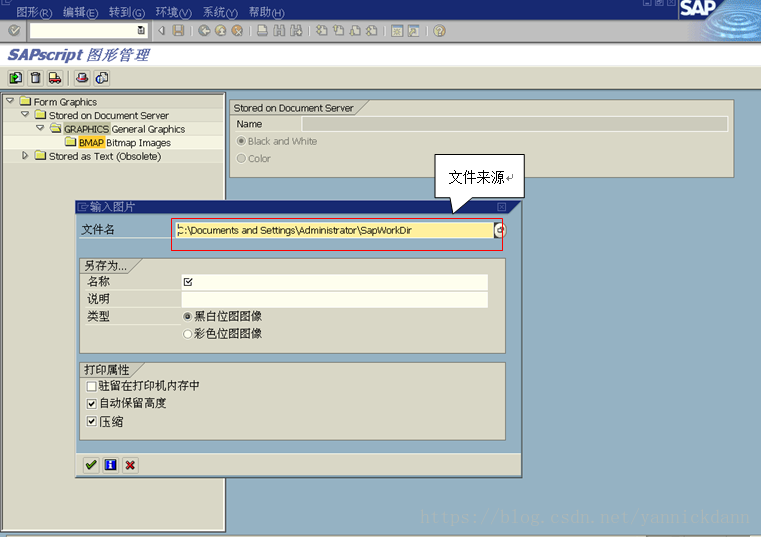Click the green checkmark Enter icon in toolbar
The width and height of the screenshot is (761, 537).
tap(14, 31)
